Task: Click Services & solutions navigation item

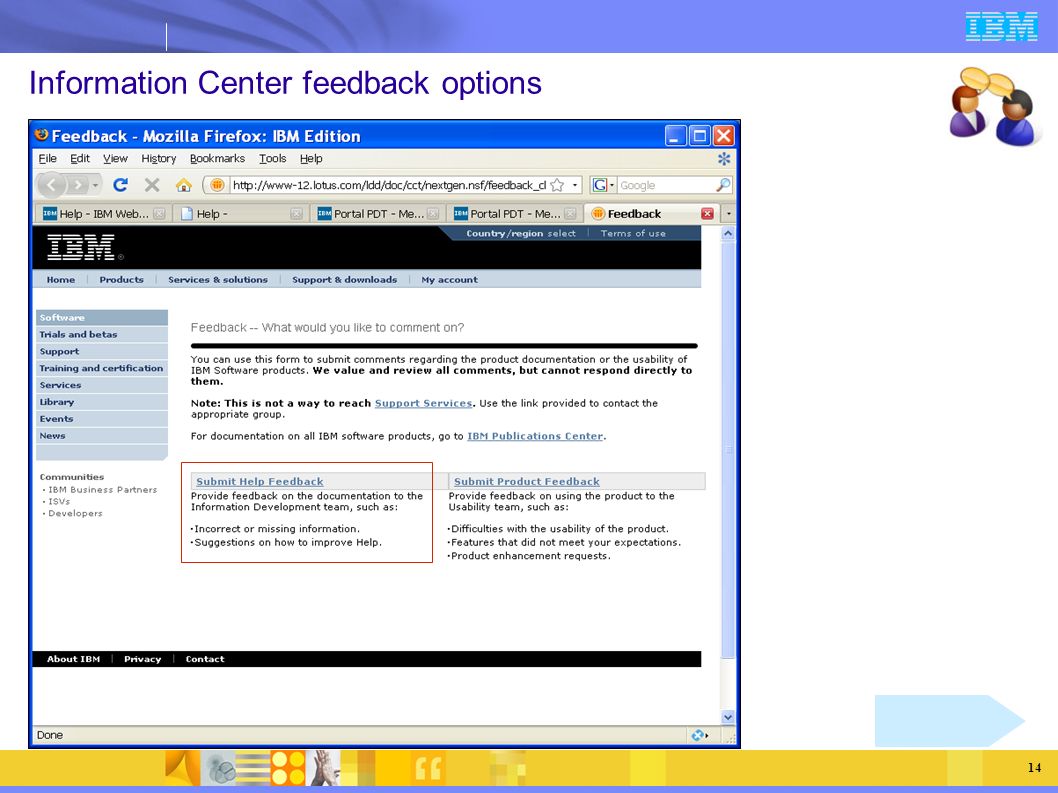Action: click(218, 279)
